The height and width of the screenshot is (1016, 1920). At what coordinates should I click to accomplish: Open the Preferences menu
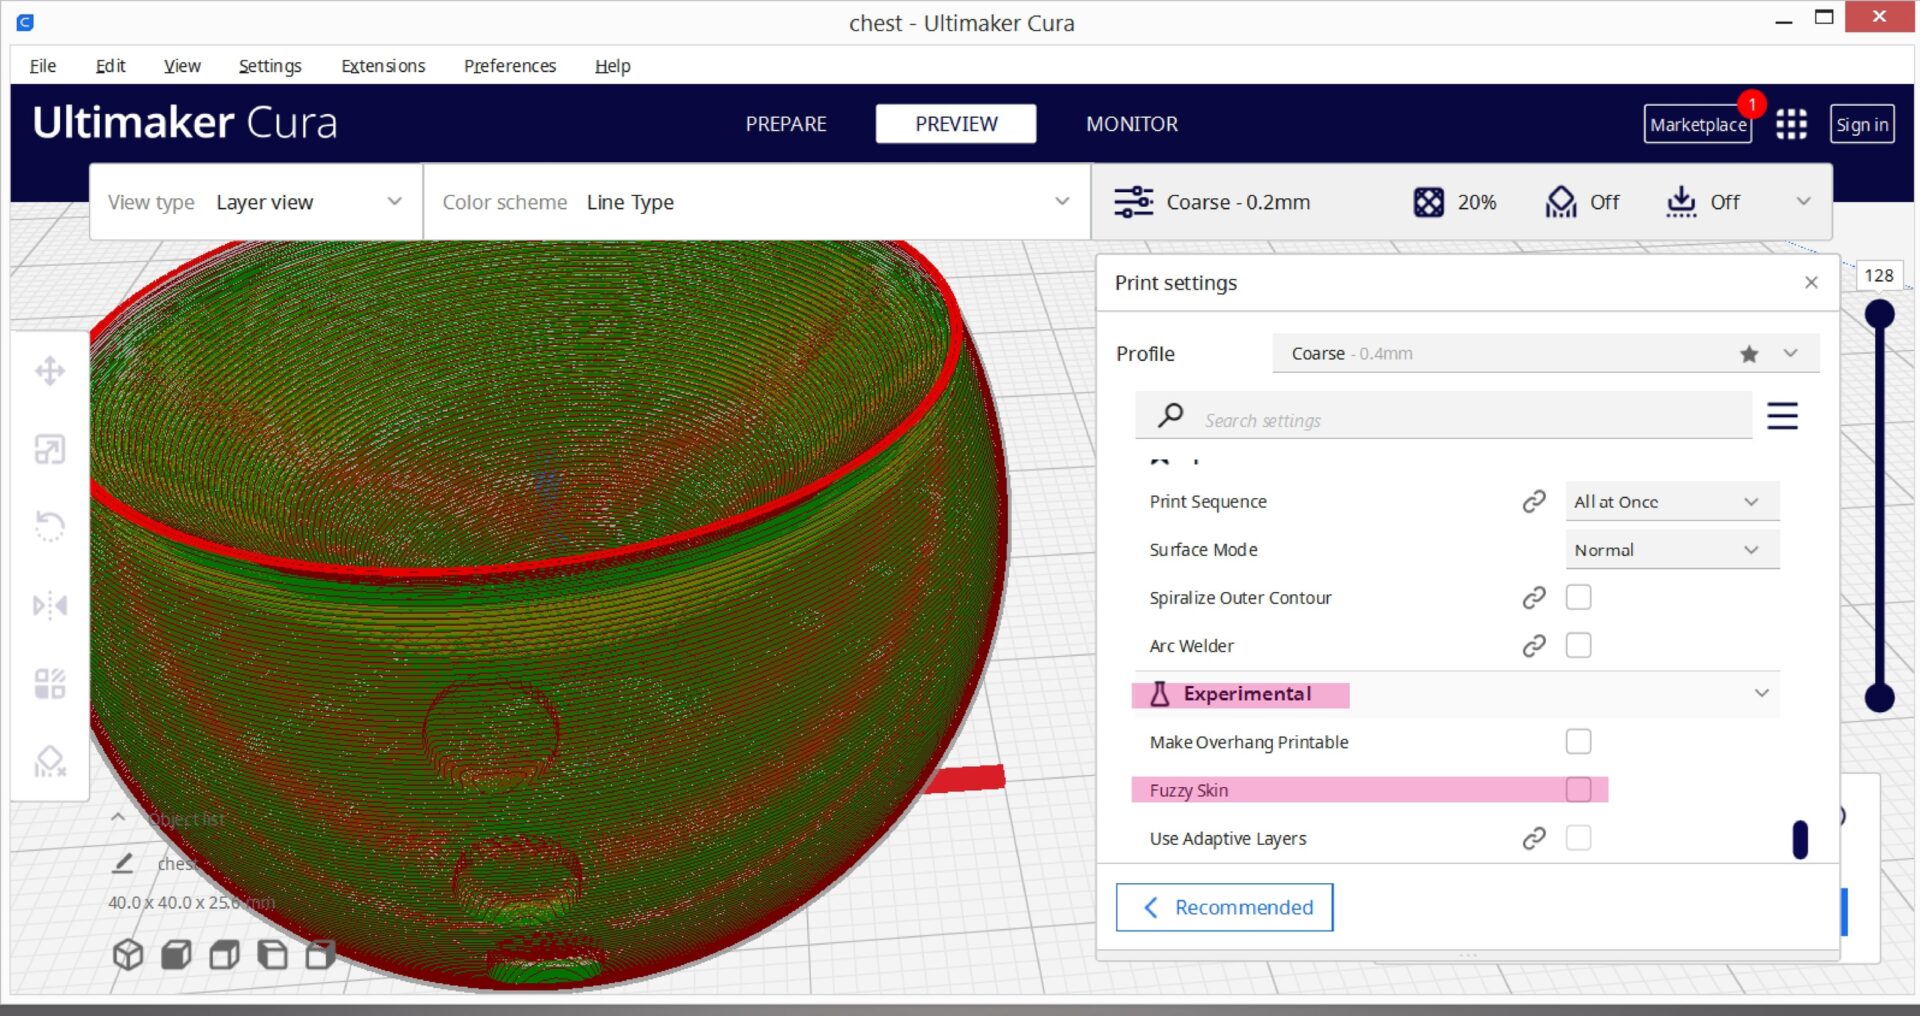[x=510, y=66]
